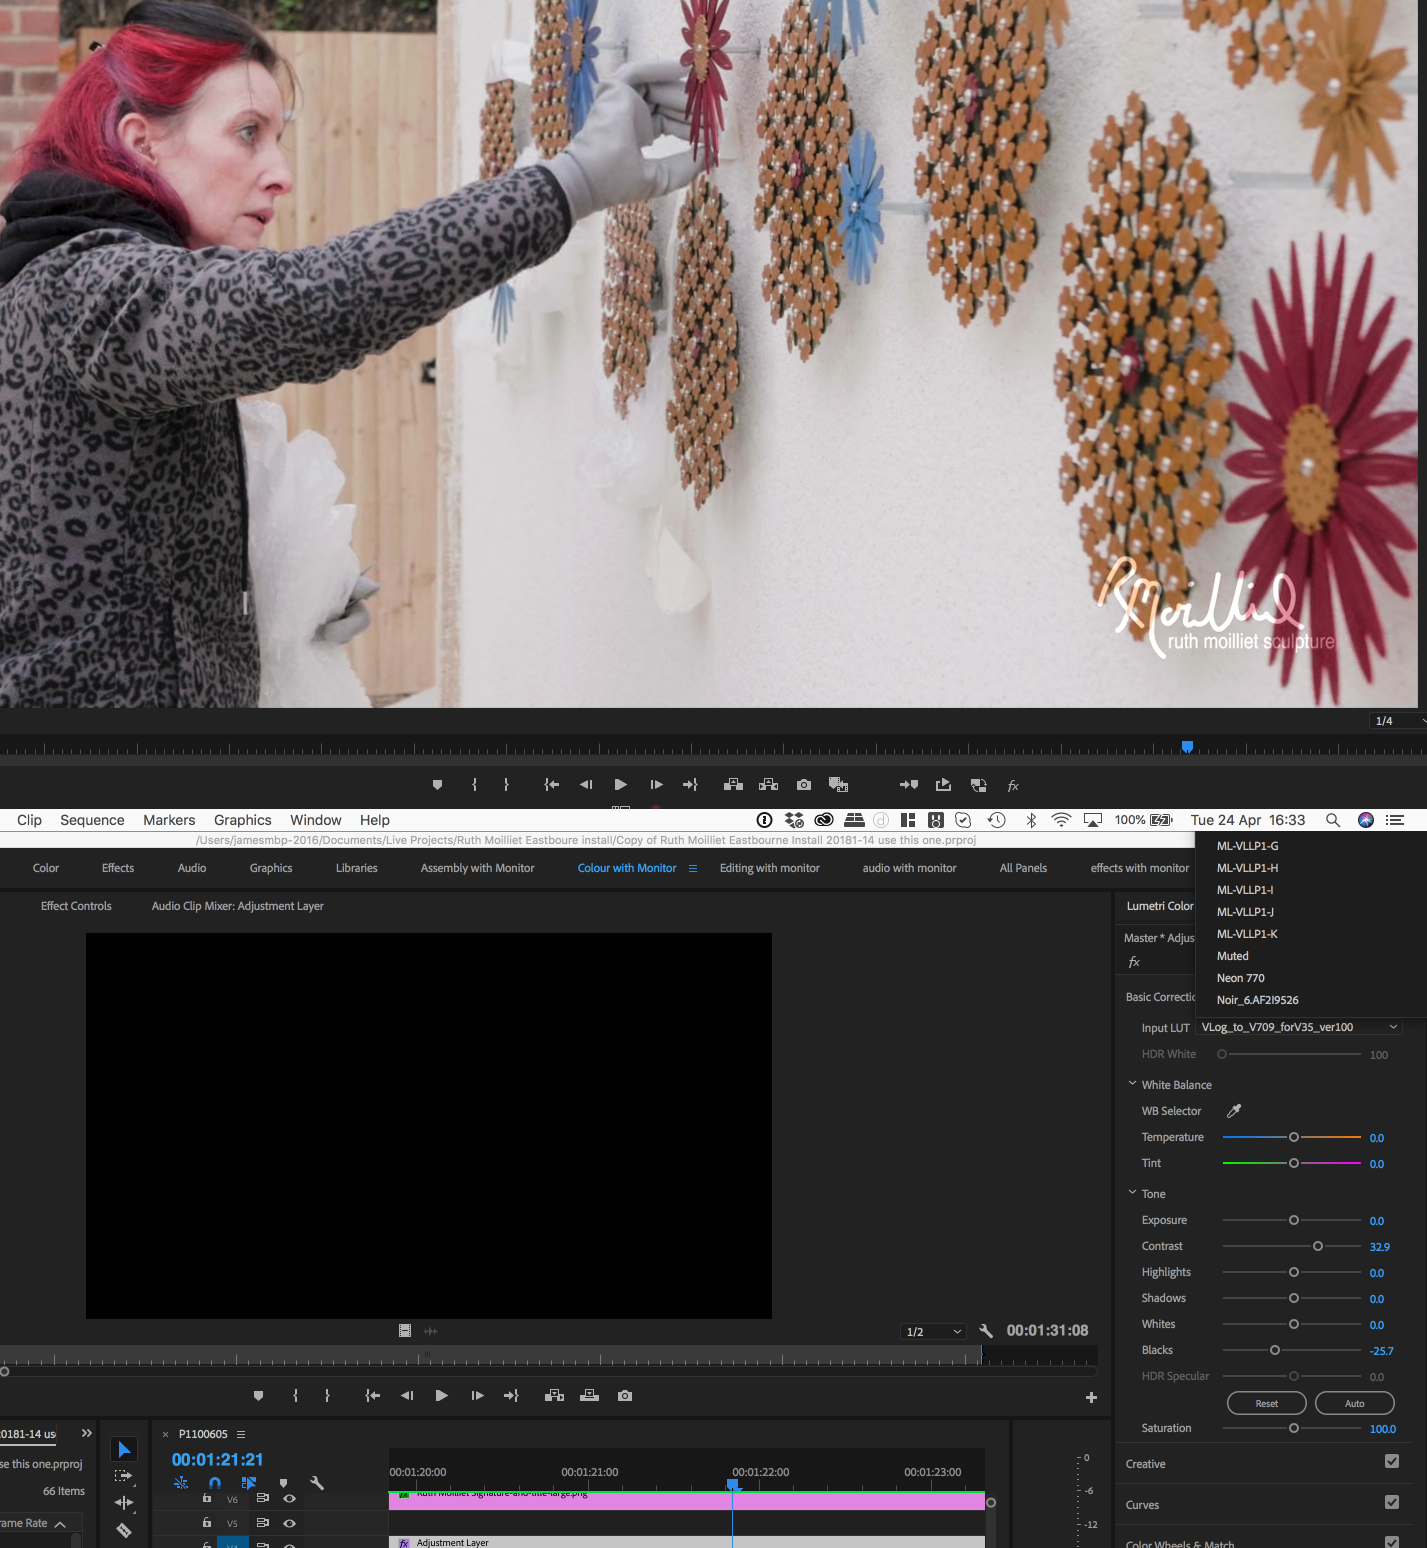The image size is (1427, 1548).
Task: Click the Lift button in Program monitor
Action: click(733, 785)
